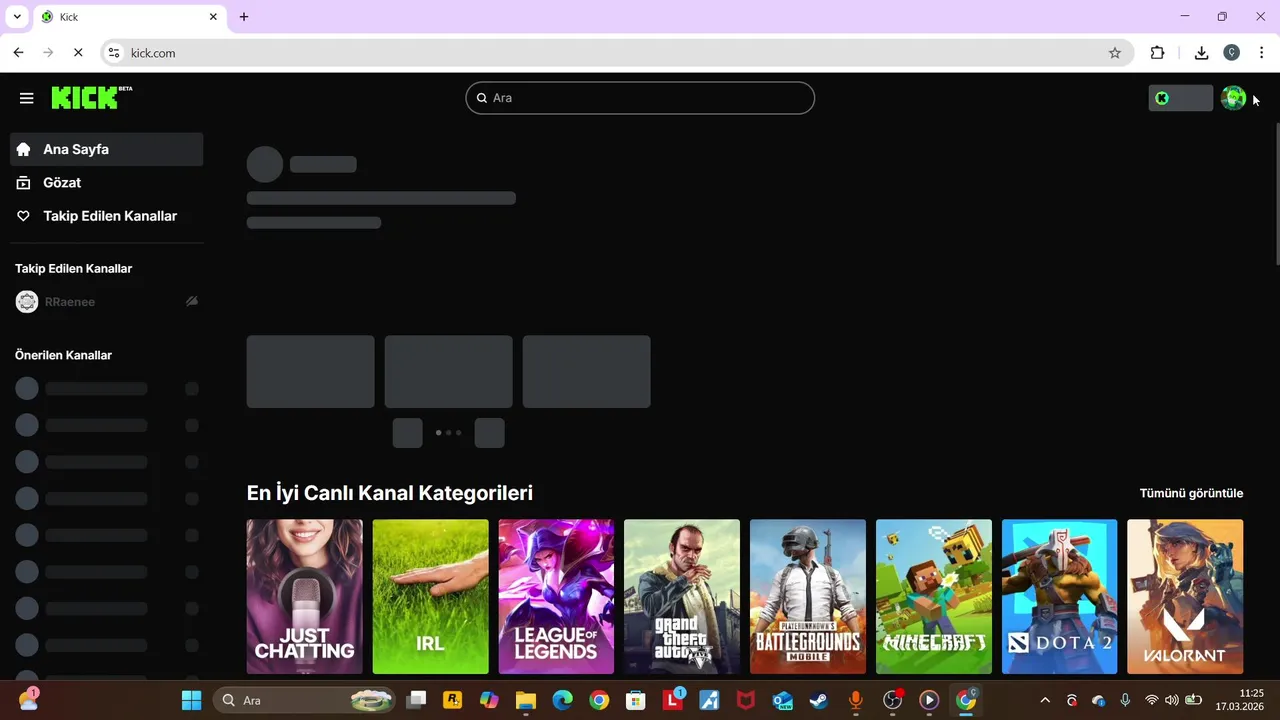Open Rockstar Games Launcher from taskbar

coord(453,700)
